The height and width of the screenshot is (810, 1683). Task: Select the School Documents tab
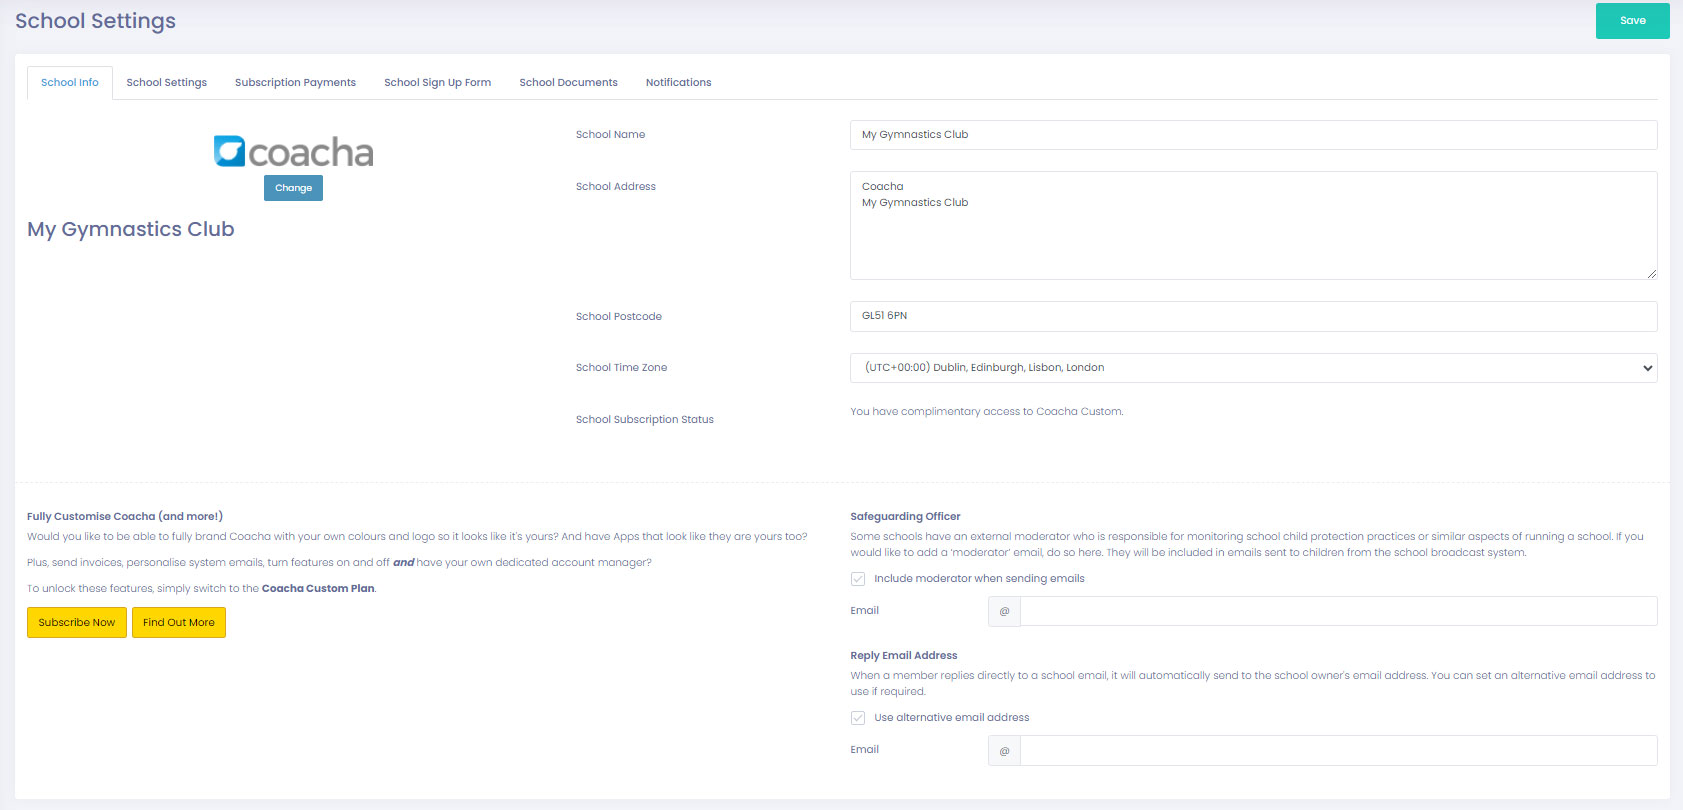tap(568, 83)
